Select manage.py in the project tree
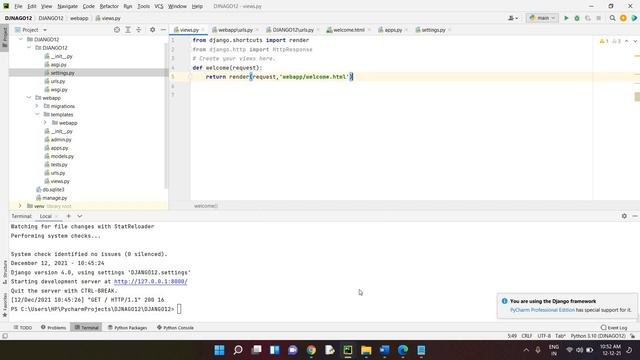Image resolution: width=640 pixels, height=360 pixels. [x=55, y=198]
